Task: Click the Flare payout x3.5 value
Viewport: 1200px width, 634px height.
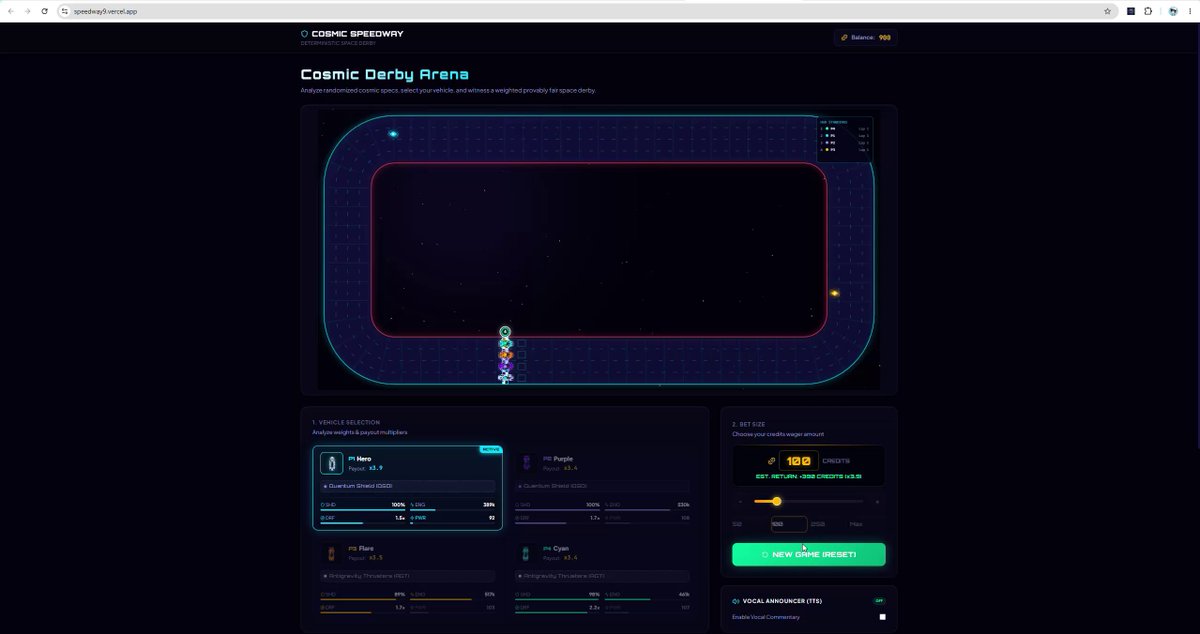Action: tap(376, 557)
